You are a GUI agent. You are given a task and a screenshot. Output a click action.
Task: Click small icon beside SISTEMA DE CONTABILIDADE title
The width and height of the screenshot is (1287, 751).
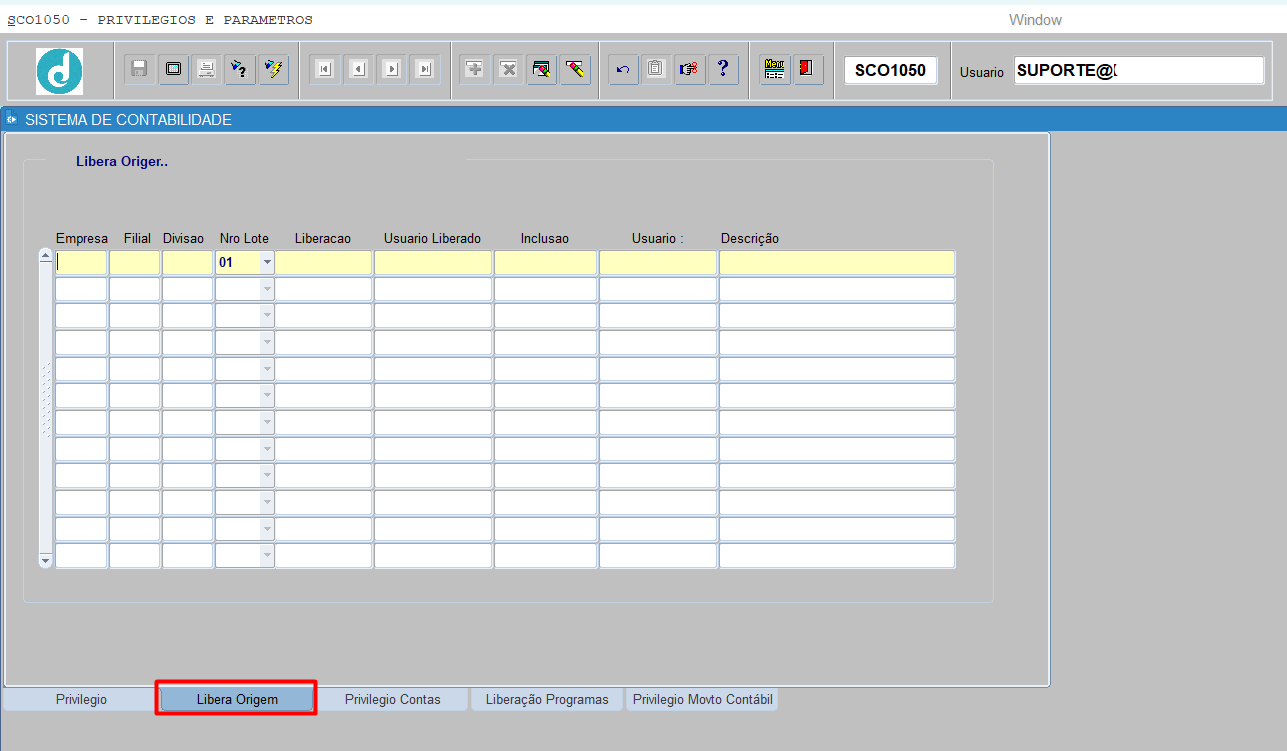click(12, 120)
